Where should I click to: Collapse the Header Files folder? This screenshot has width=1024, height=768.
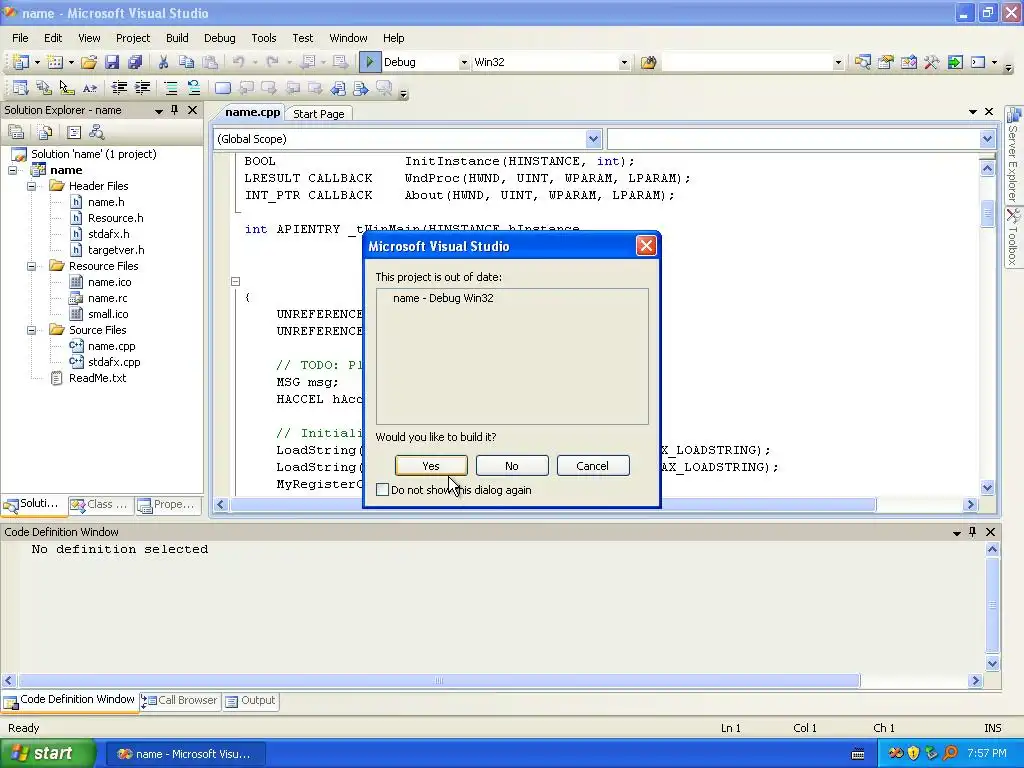[31, 186]
